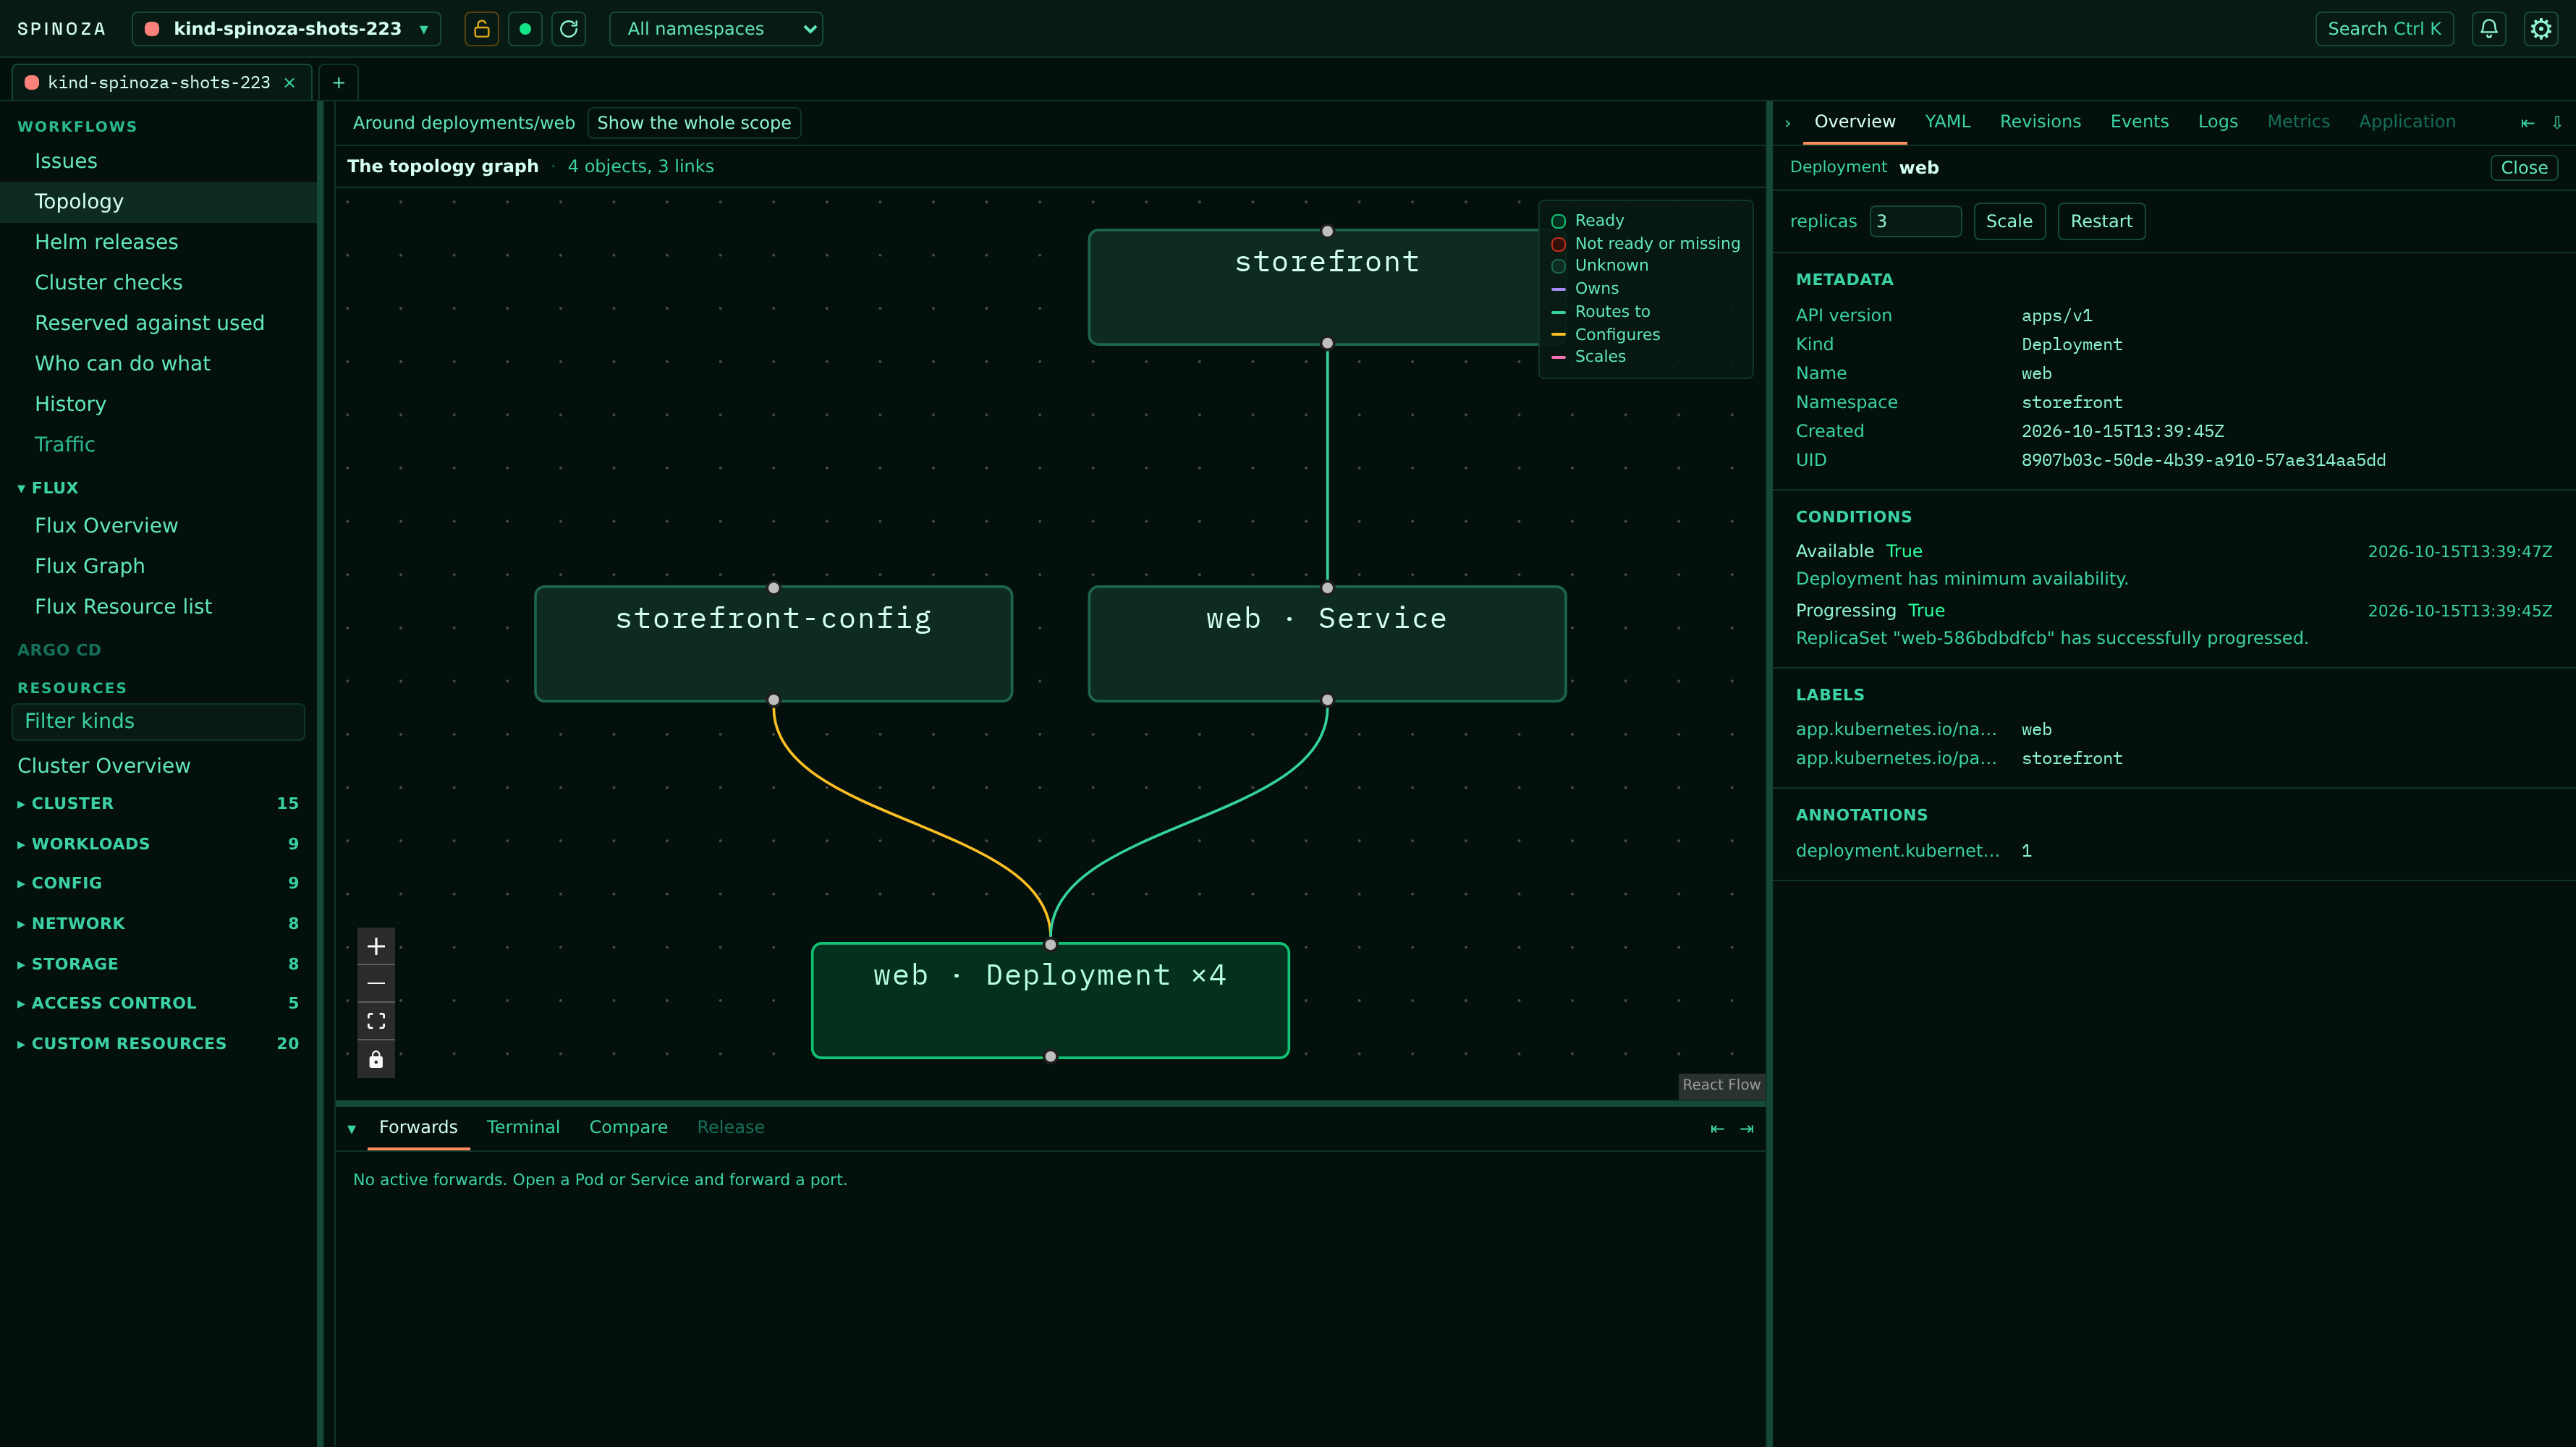Select the storefront-config graph node
Image resolution: width=2576 pixels, height=1447 pixels.
(773, 643)
